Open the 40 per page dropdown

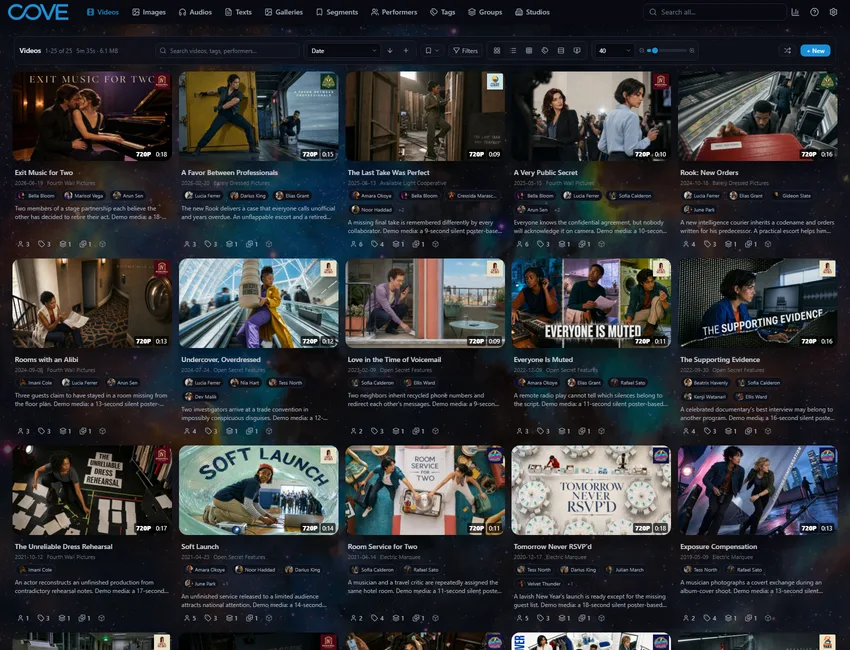614,50
